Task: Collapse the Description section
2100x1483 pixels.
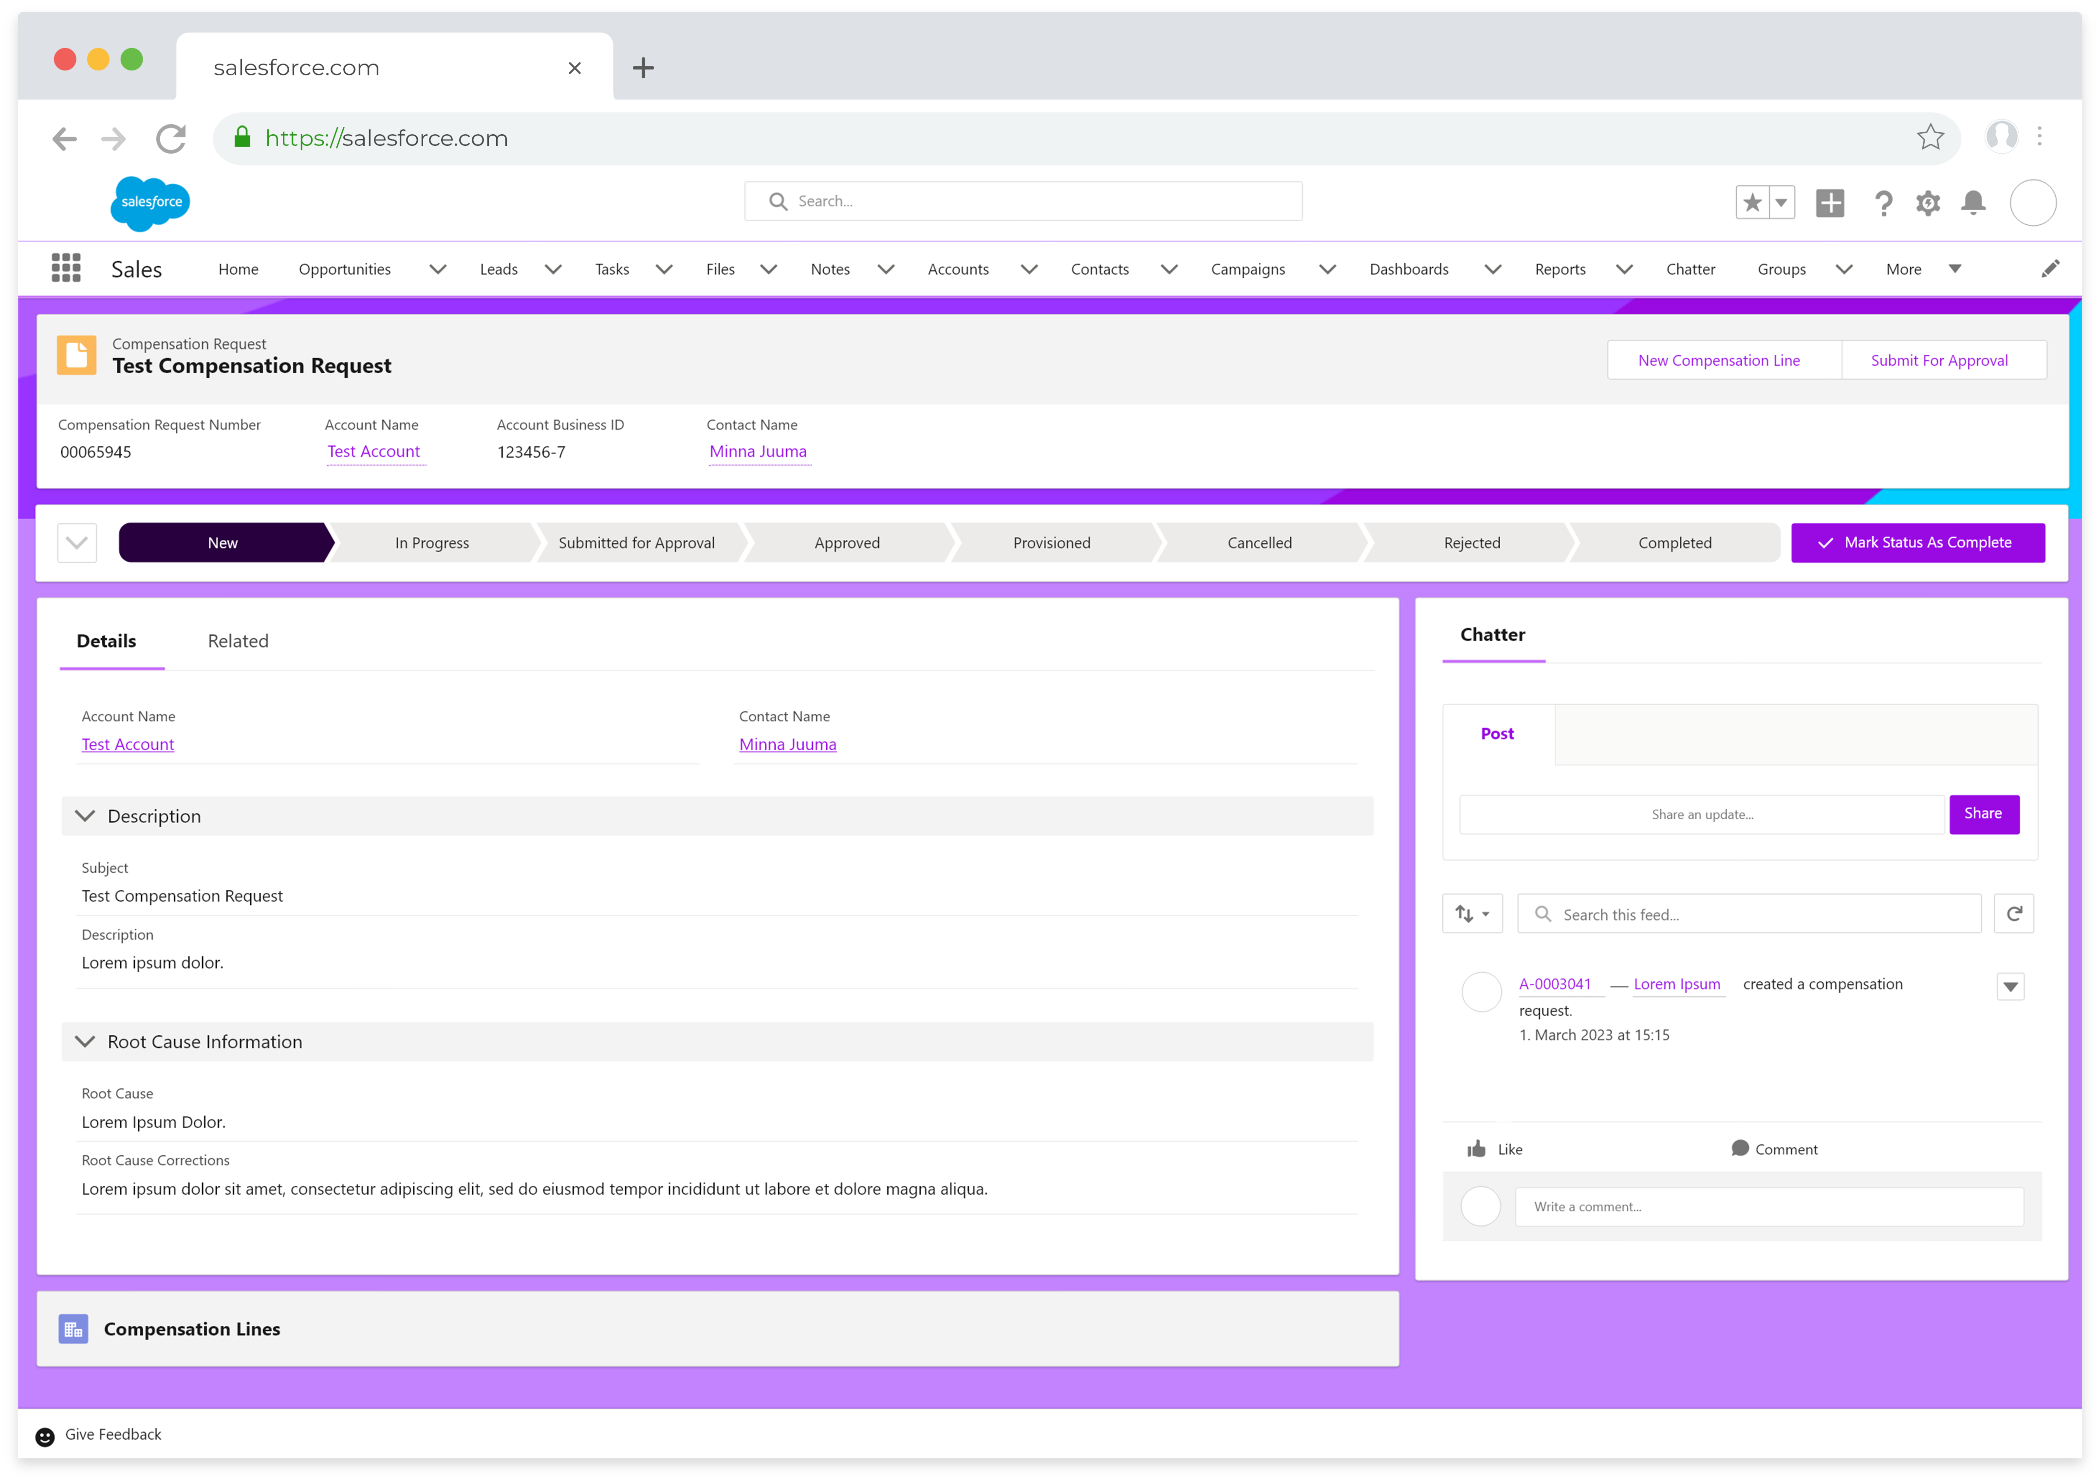Action: coord(85,816)
